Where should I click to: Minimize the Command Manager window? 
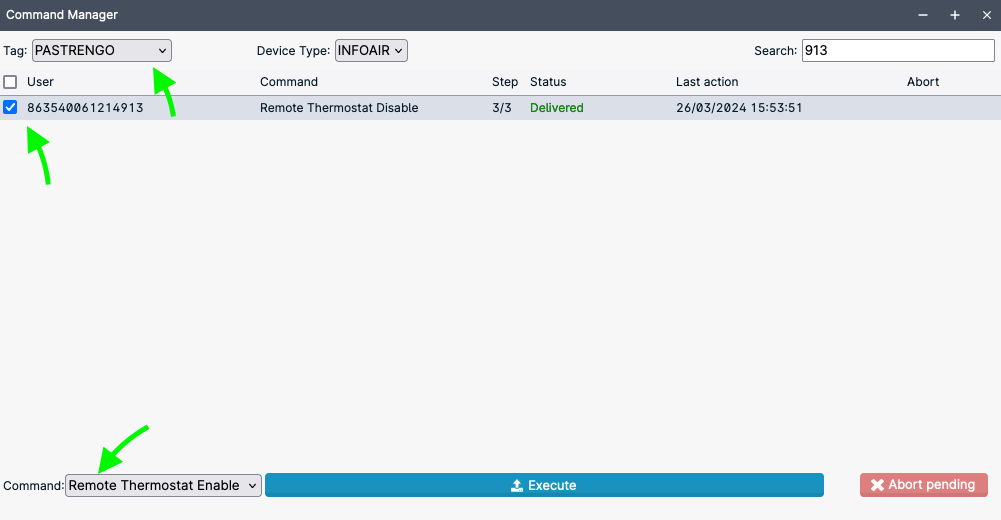[923, 15]
